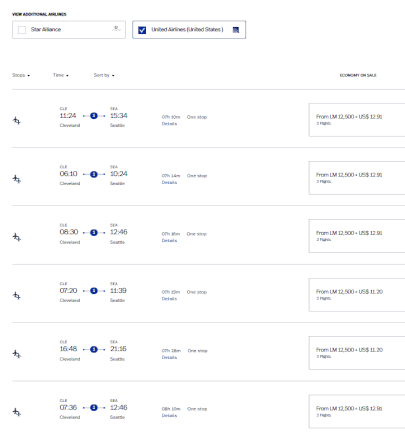Screen dimensions: 405x435
Task: Click the airplane icon for the 06:10 flight
Action: (17, 179)
